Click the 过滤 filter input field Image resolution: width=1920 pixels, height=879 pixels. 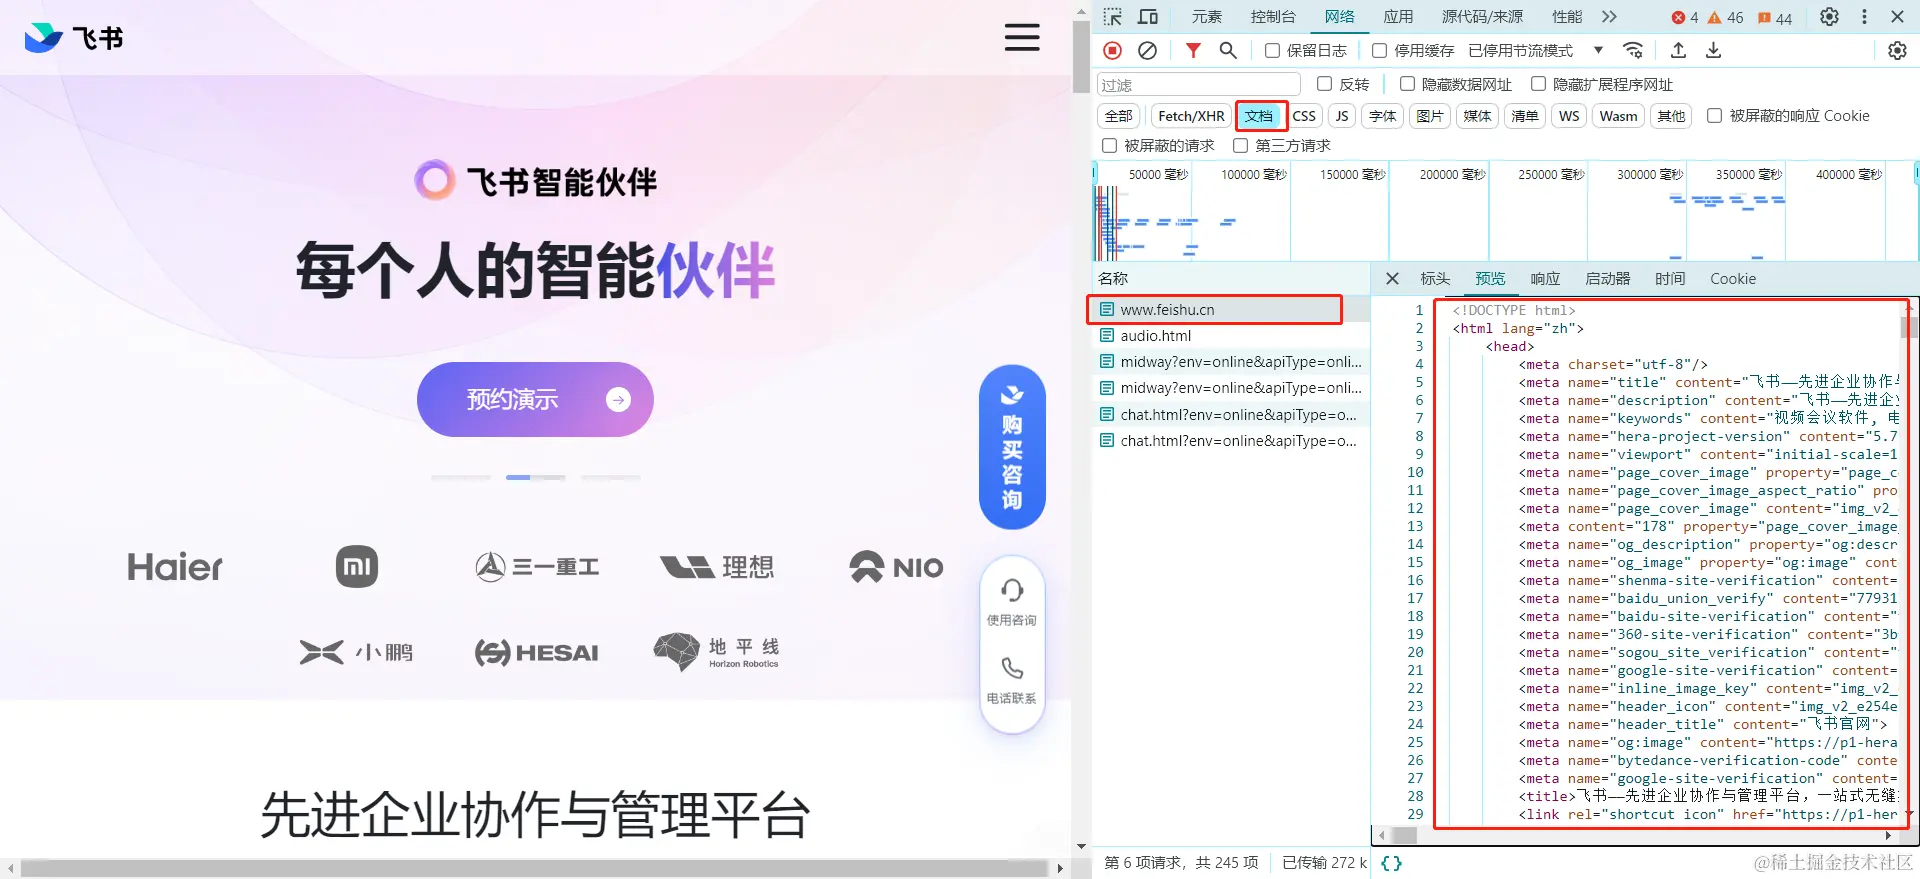pyautogui.click(x=1199, y=85)
